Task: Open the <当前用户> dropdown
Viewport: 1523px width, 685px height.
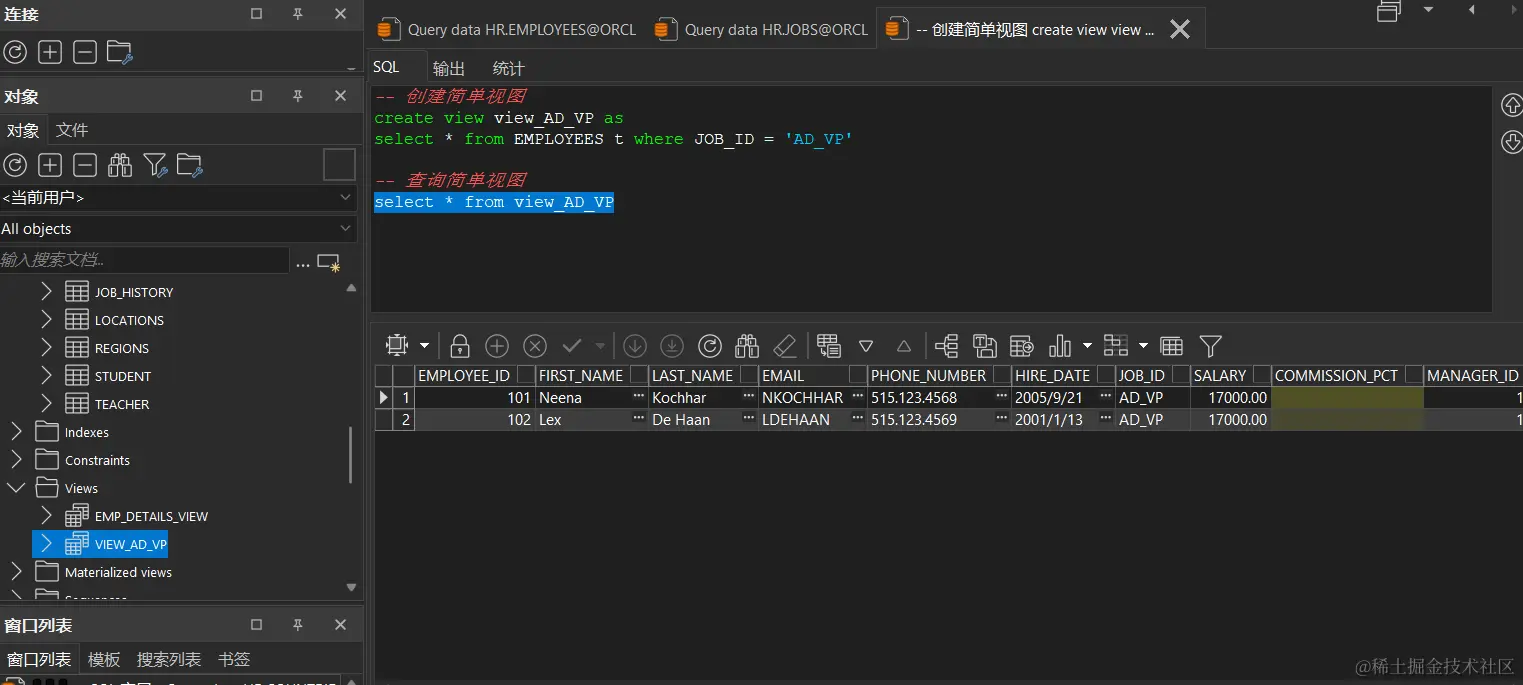Action: click(179, 198)
